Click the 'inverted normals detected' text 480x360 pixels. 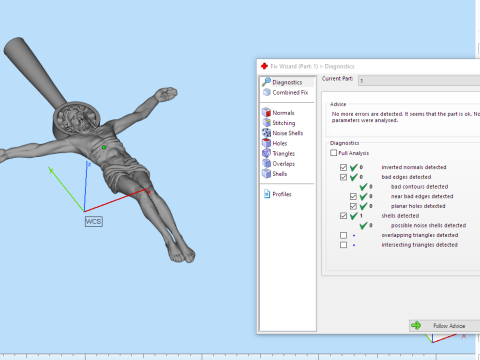pos(414,167)
